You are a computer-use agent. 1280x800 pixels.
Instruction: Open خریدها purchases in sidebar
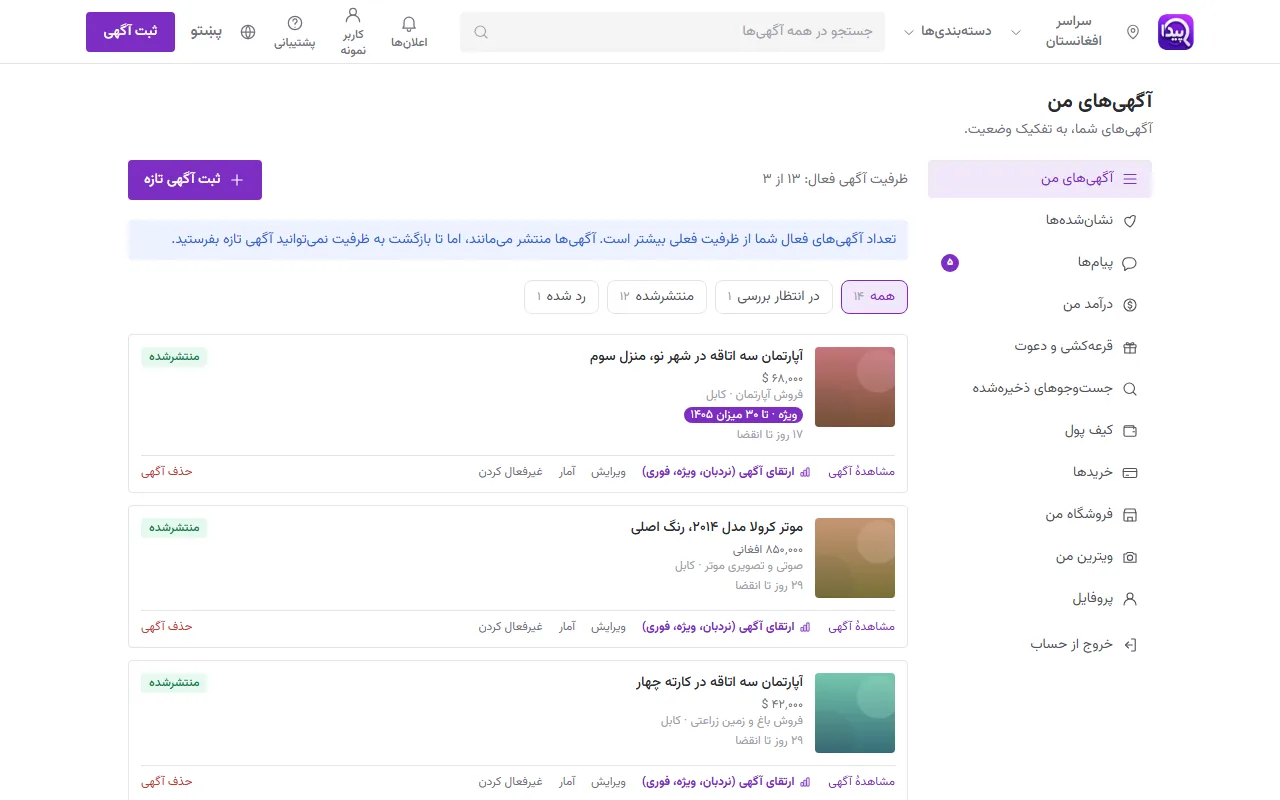click(1040, 472)
